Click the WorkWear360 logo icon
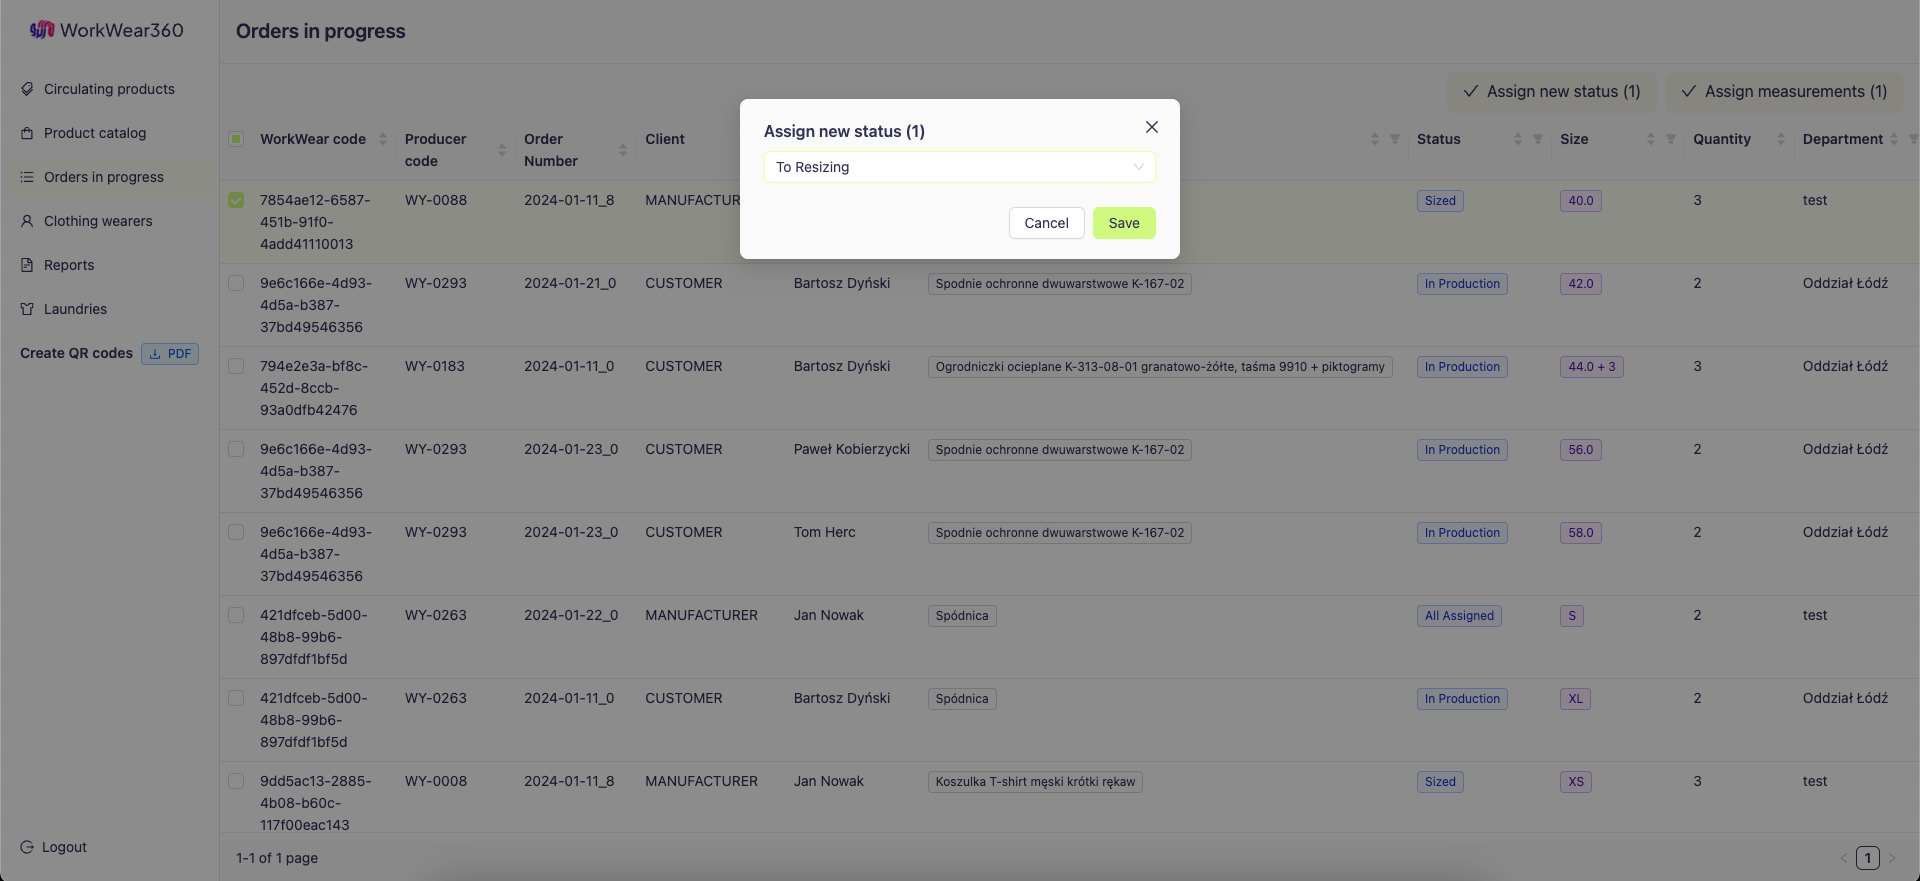Viewport: 1920px width, 881px height. coord(41,30)
